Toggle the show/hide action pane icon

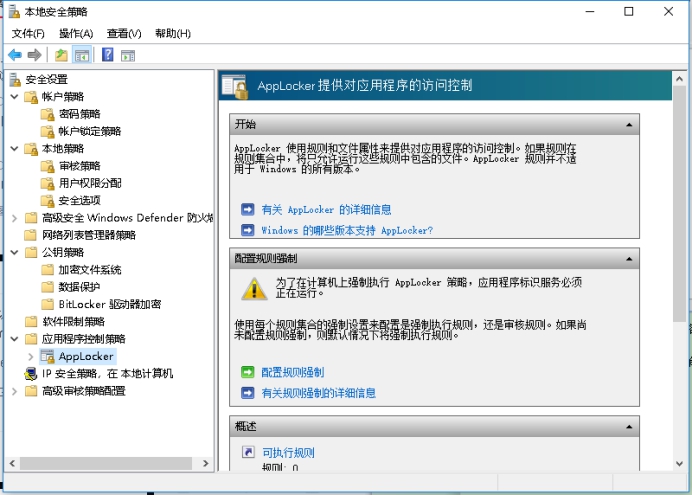click(x=128, y=56)
